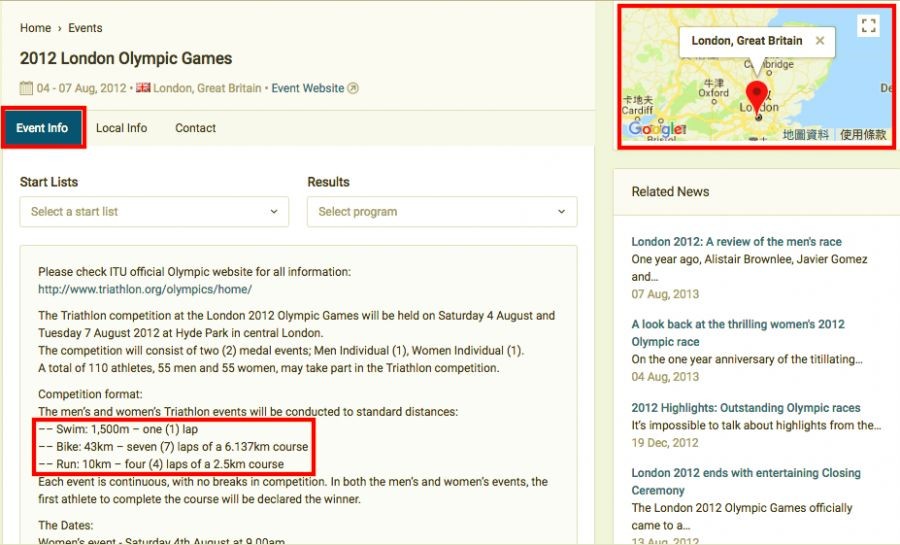Open the triathlon.org/olympics/home link
900x545 pixels.
[145, 289]
